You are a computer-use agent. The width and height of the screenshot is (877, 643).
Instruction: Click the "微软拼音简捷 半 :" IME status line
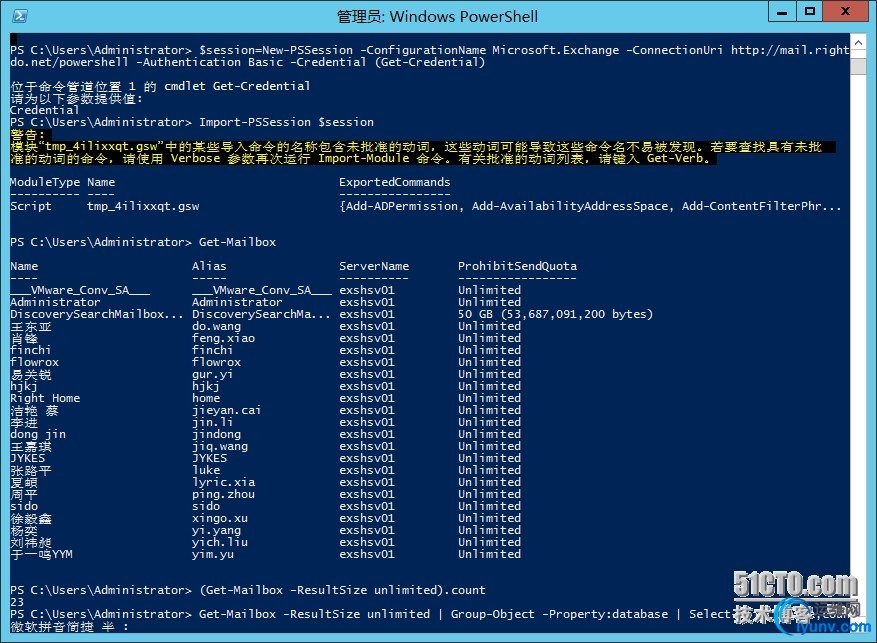[69, 627]
